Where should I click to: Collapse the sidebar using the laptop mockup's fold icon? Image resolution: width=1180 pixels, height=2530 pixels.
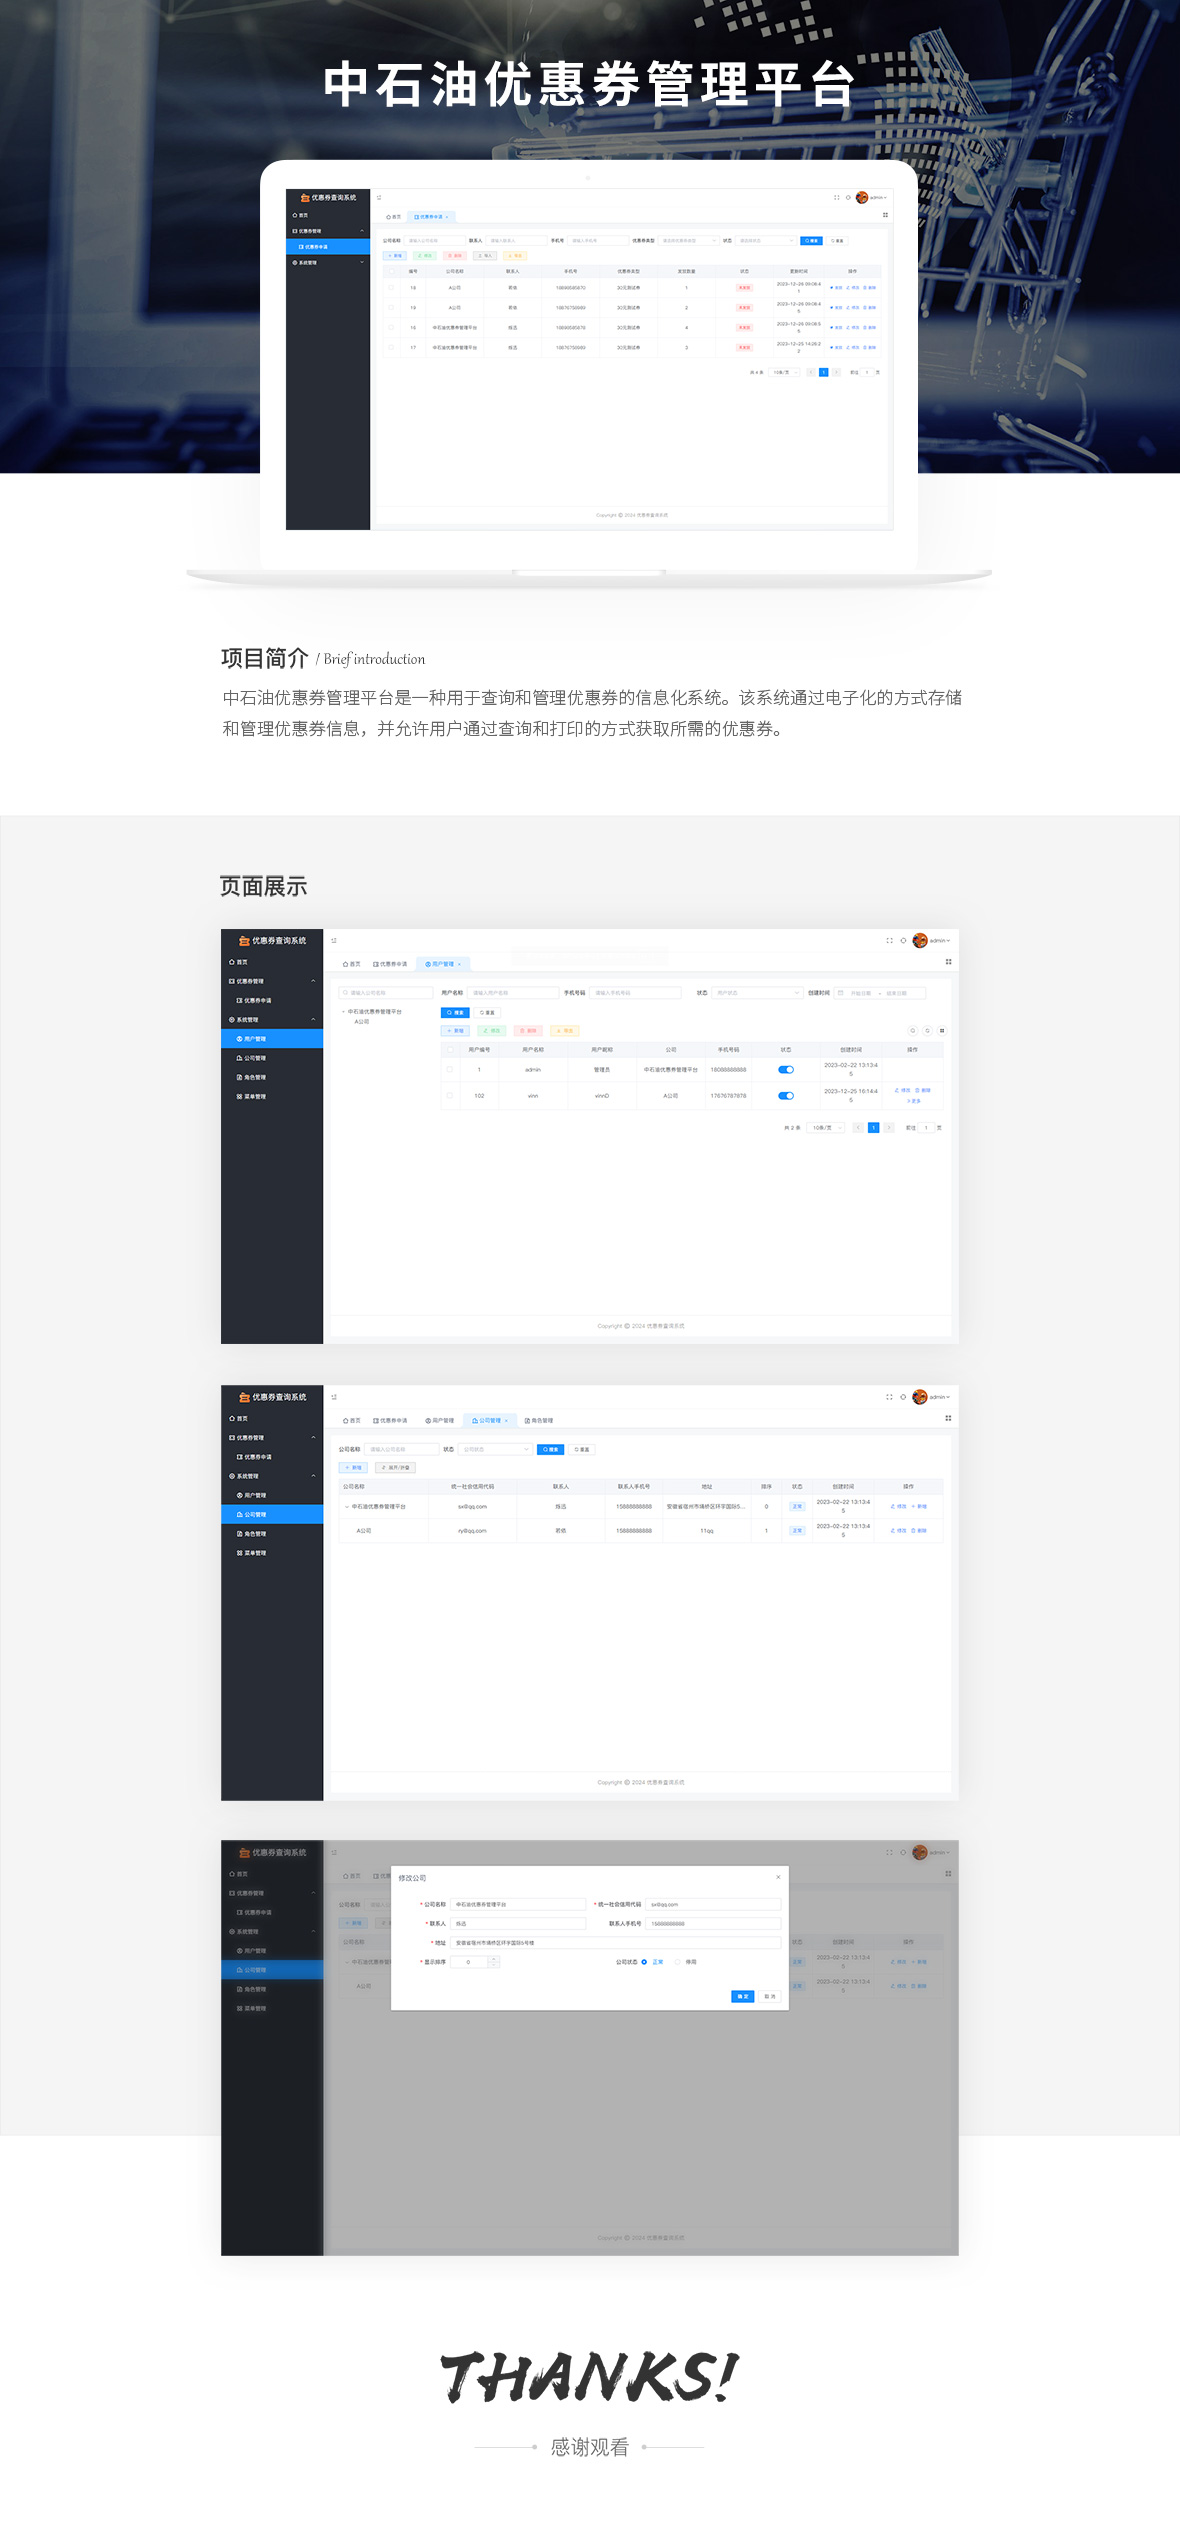(x=379, y=197)
